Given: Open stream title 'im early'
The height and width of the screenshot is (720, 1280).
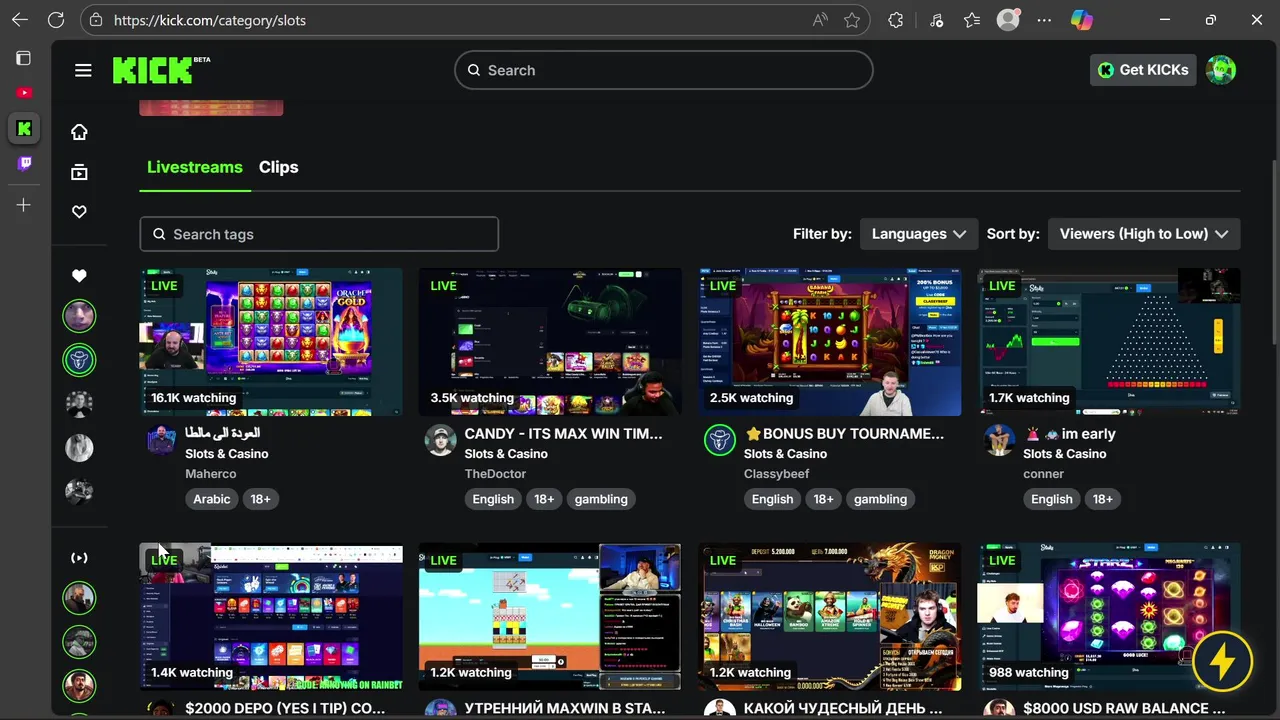Looking at the screenshot, I should pos(1069,434).
